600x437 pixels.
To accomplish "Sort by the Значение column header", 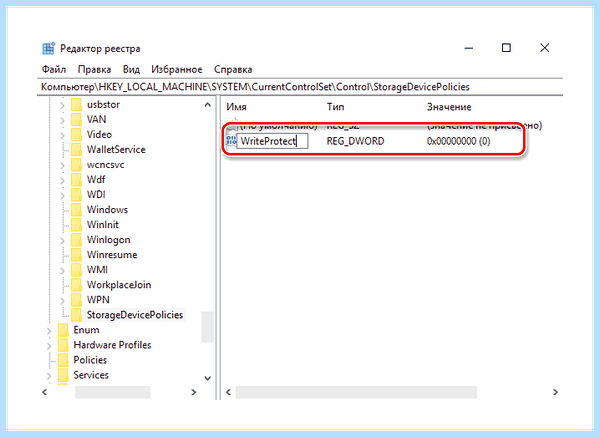I will 449,107.
